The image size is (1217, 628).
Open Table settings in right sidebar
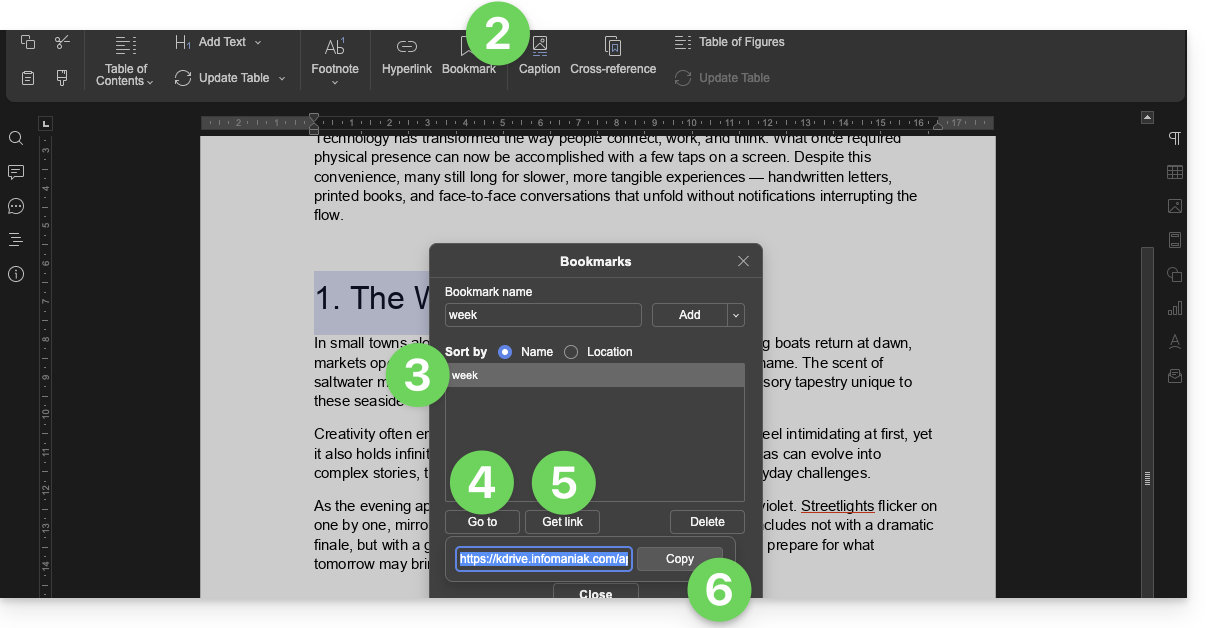1175,172
